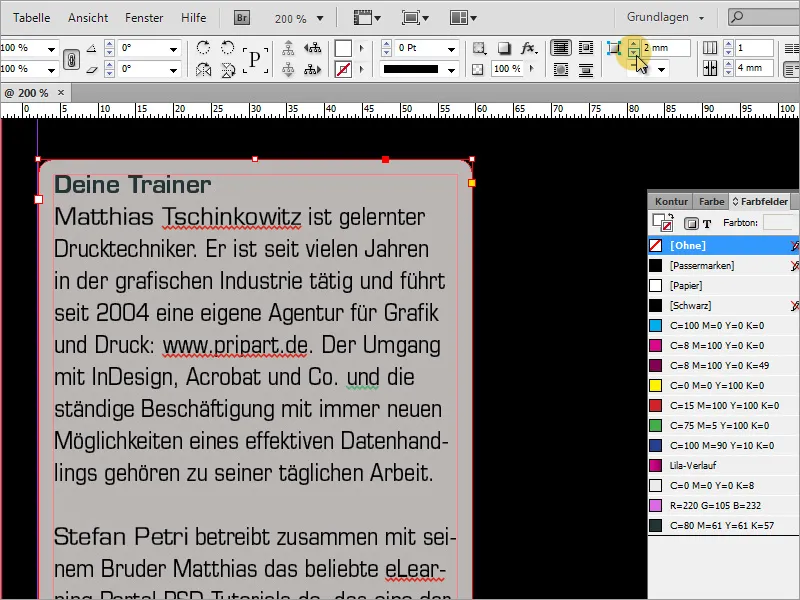The height and width of the screenshot is (600, 800).
Task: Open the Fenster menu
Action: tap(144, 18)
